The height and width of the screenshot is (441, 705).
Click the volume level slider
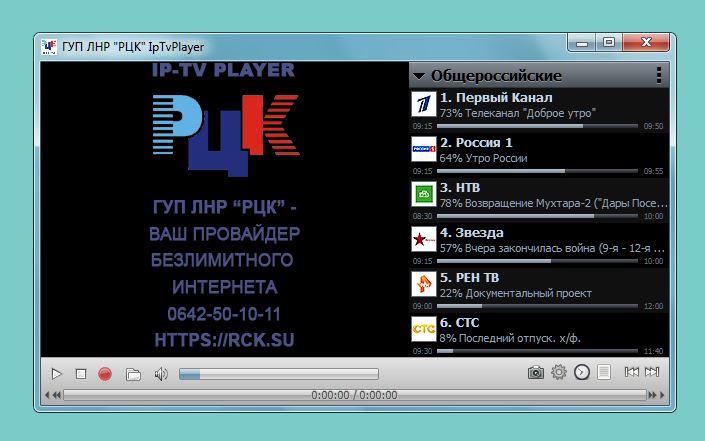pos(278,374)
